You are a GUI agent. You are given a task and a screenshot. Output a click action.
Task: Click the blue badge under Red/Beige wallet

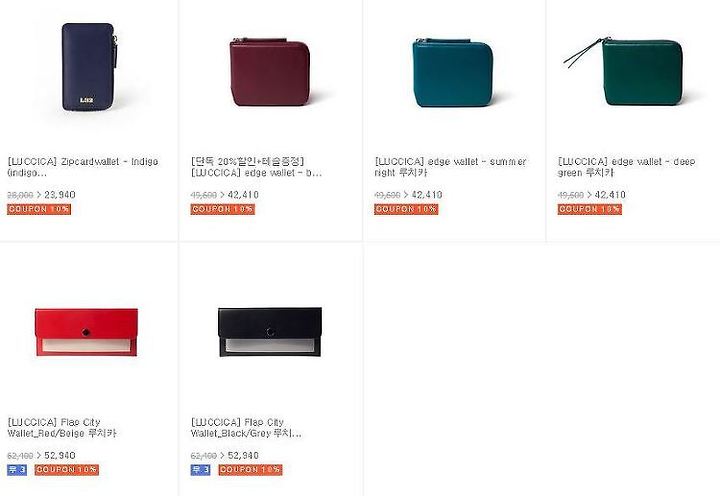click(x=17, y=470)
